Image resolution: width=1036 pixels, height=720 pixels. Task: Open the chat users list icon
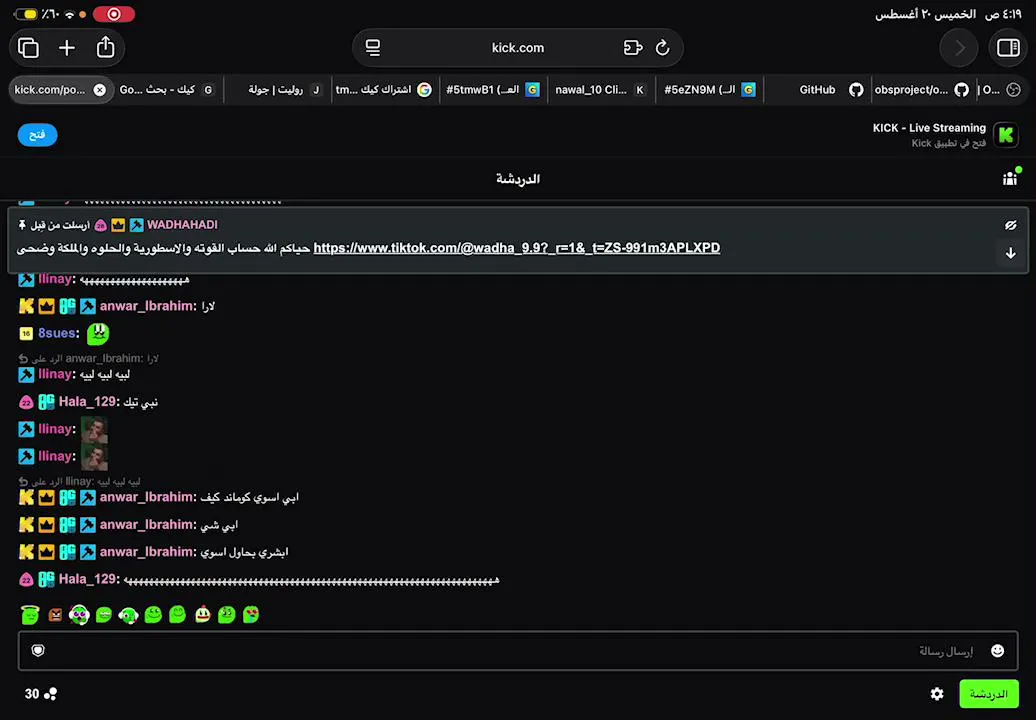(x=1010, y=178)
